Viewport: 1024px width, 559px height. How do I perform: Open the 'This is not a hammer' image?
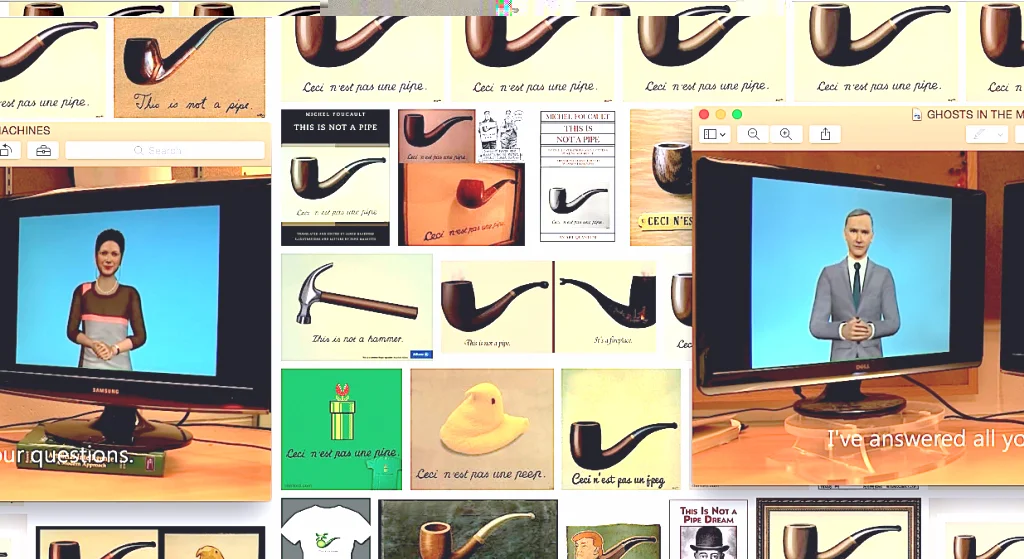tap(357, 307)
